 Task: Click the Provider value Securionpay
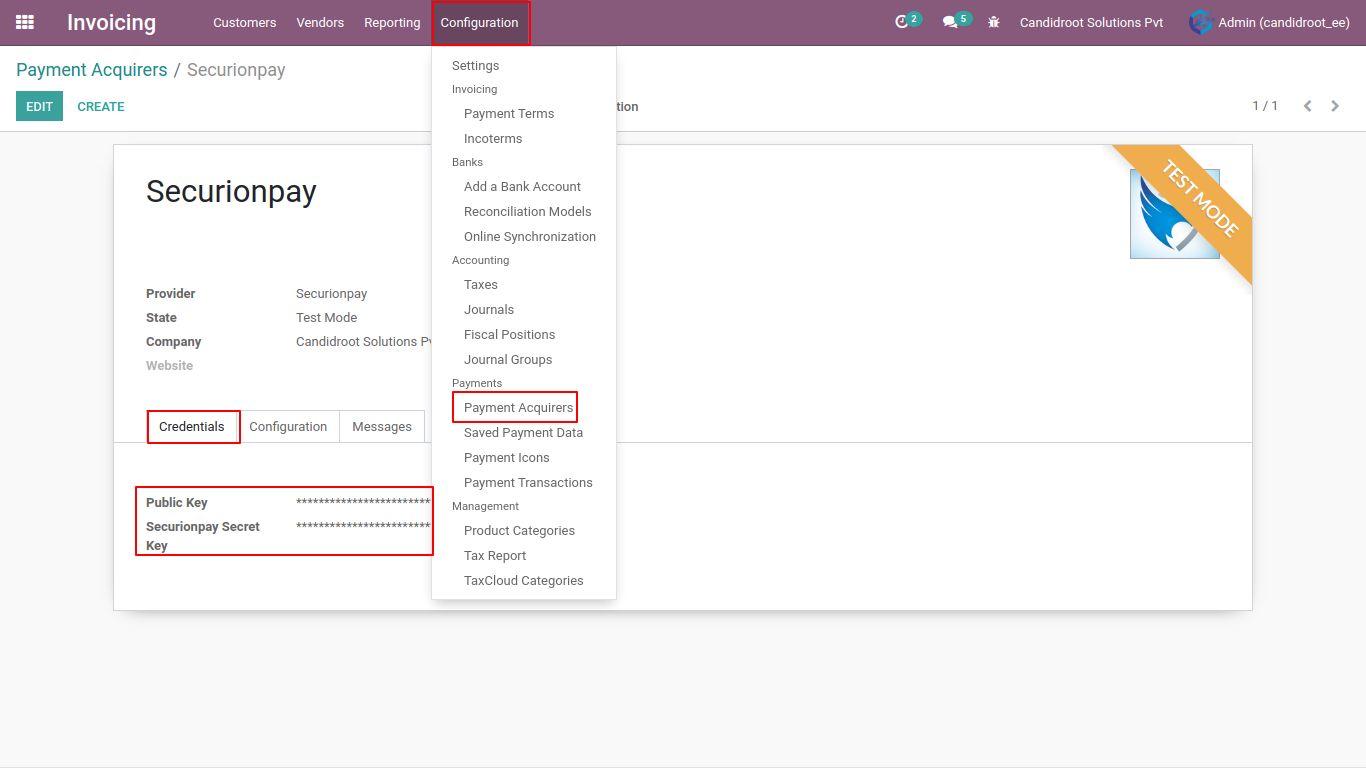click(331, 294)
